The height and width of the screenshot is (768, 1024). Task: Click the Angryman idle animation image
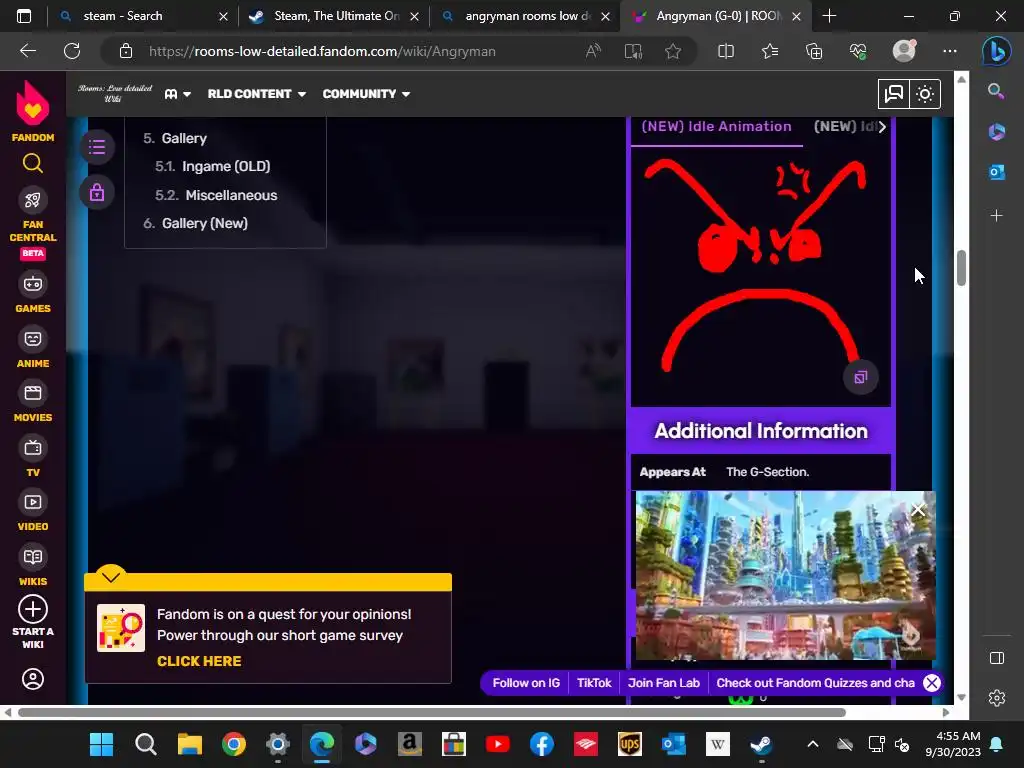760,276
